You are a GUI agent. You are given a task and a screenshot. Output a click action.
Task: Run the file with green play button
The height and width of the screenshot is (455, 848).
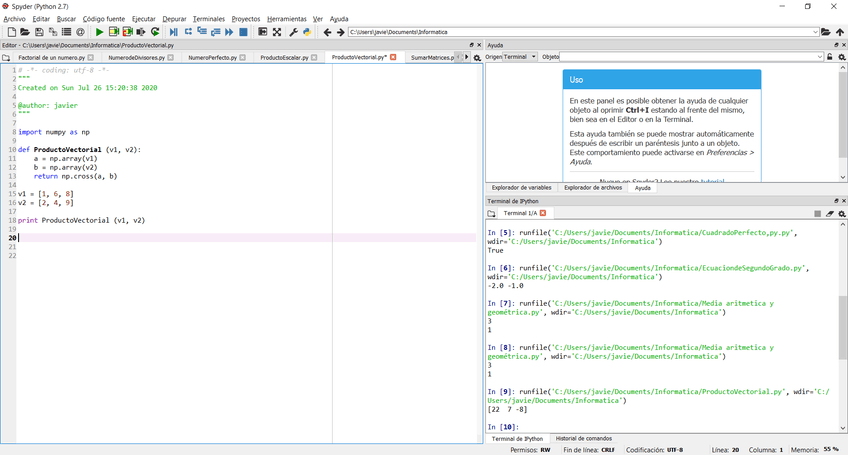[x=99, y=32]
